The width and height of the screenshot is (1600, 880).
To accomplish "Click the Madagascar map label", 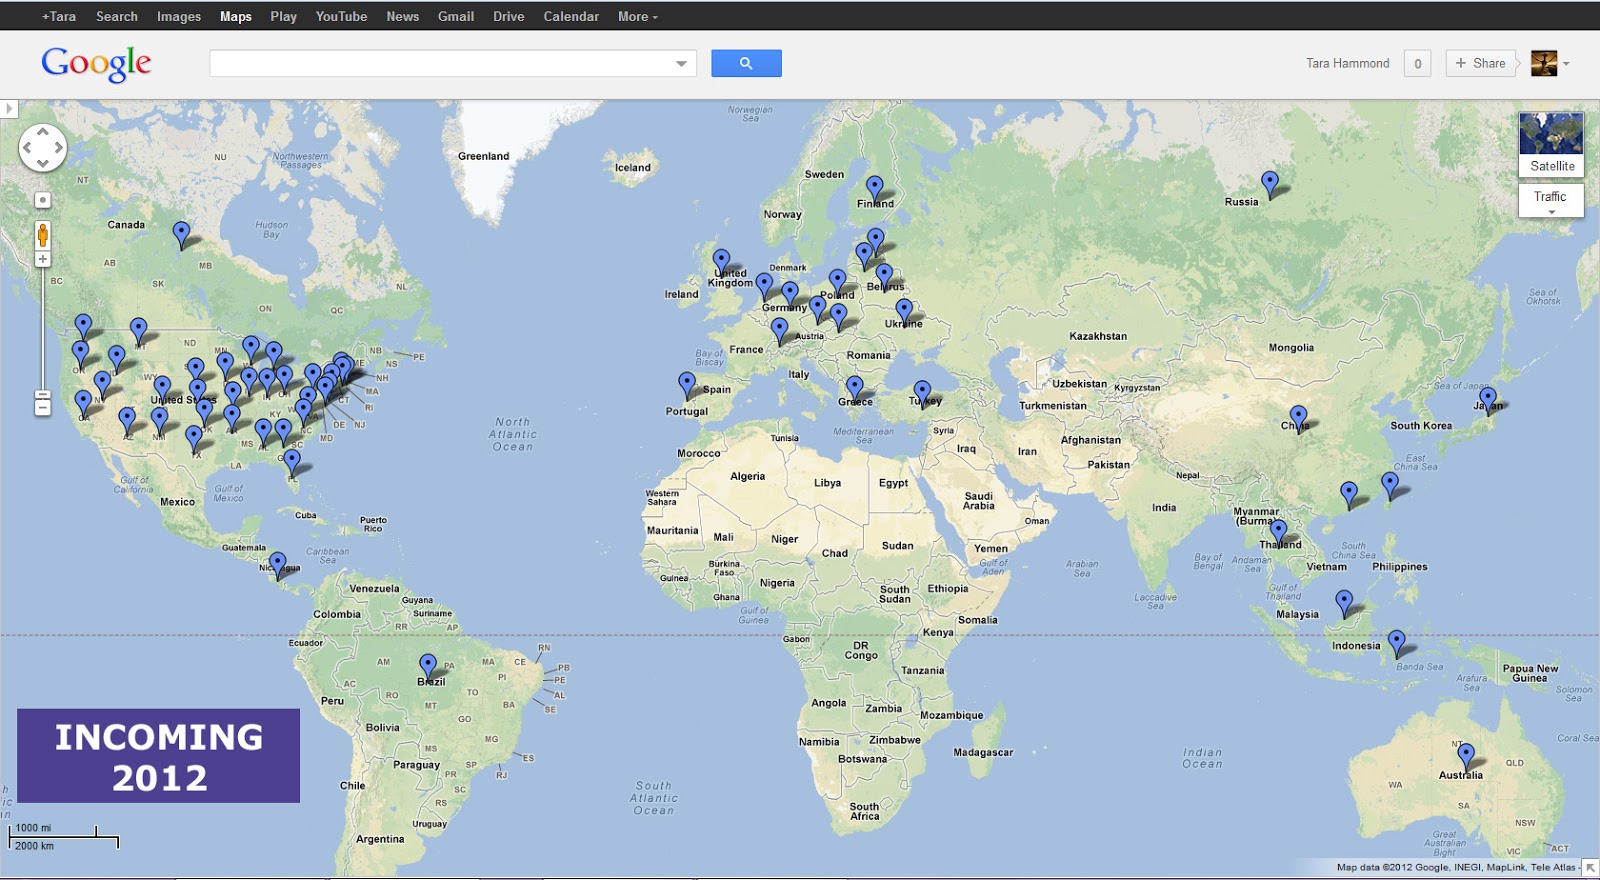I will [983, 752].
